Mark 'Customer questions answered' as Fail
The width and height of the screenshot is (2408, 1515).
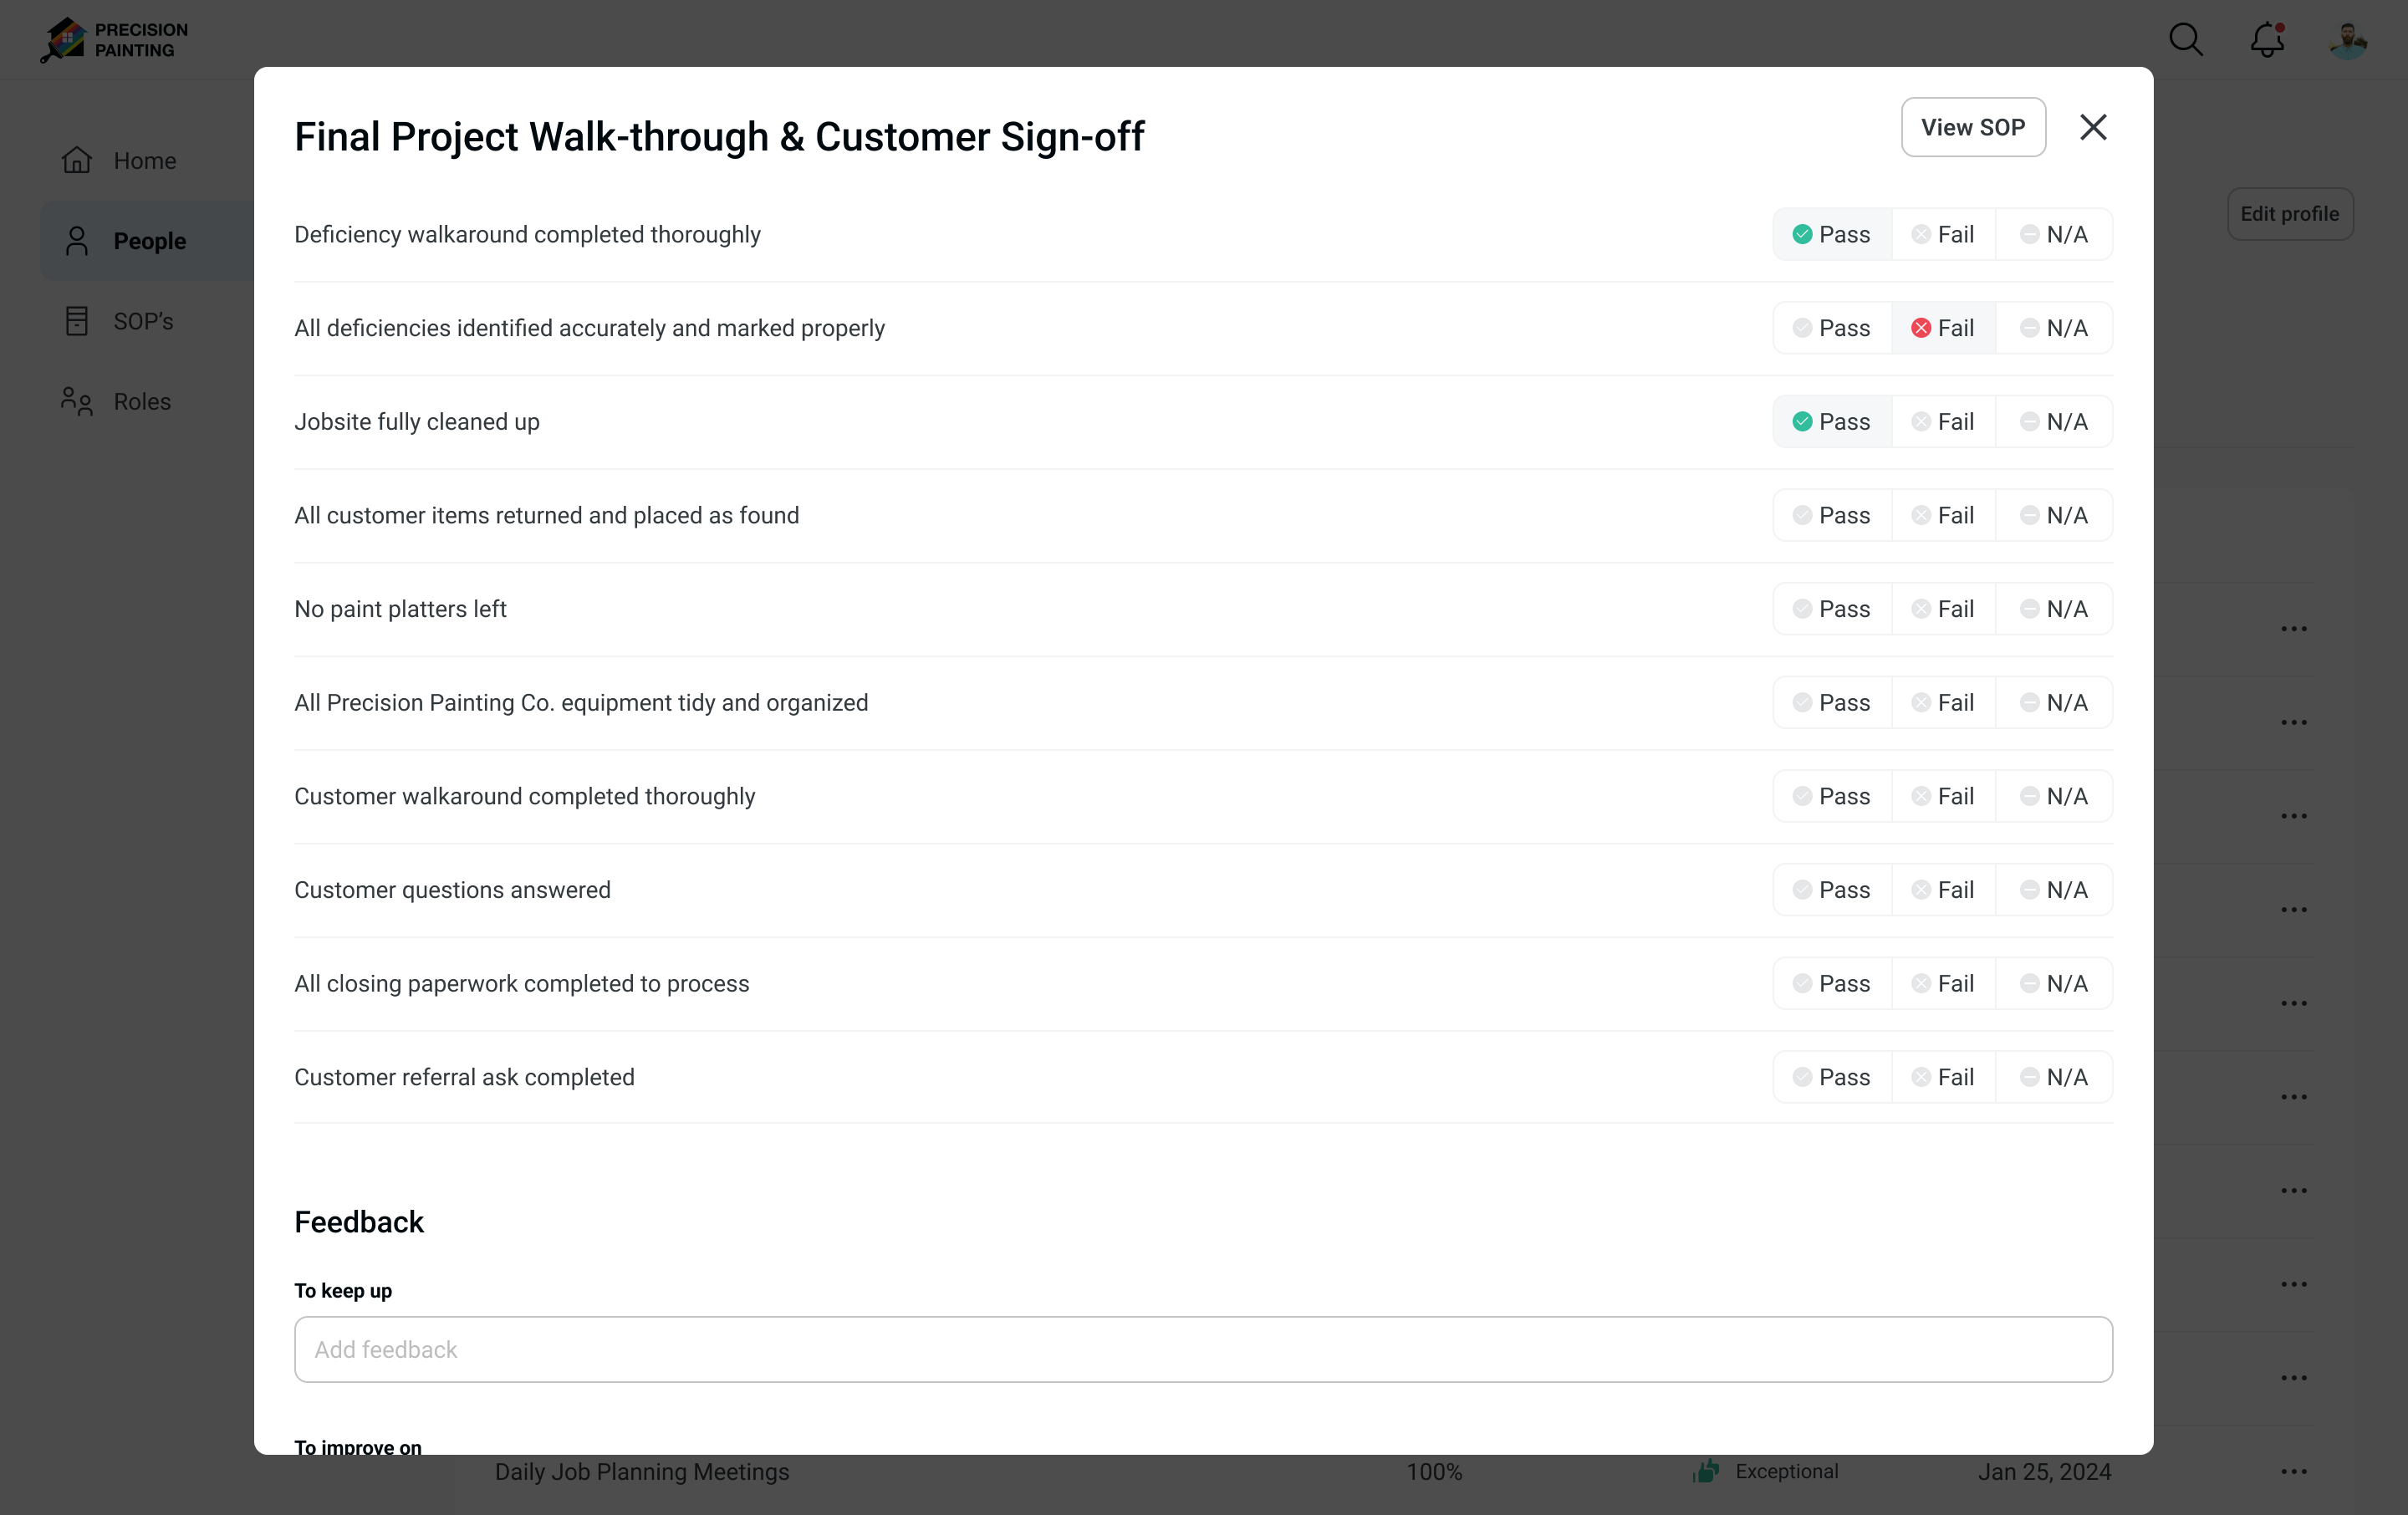pos(1943,890)
